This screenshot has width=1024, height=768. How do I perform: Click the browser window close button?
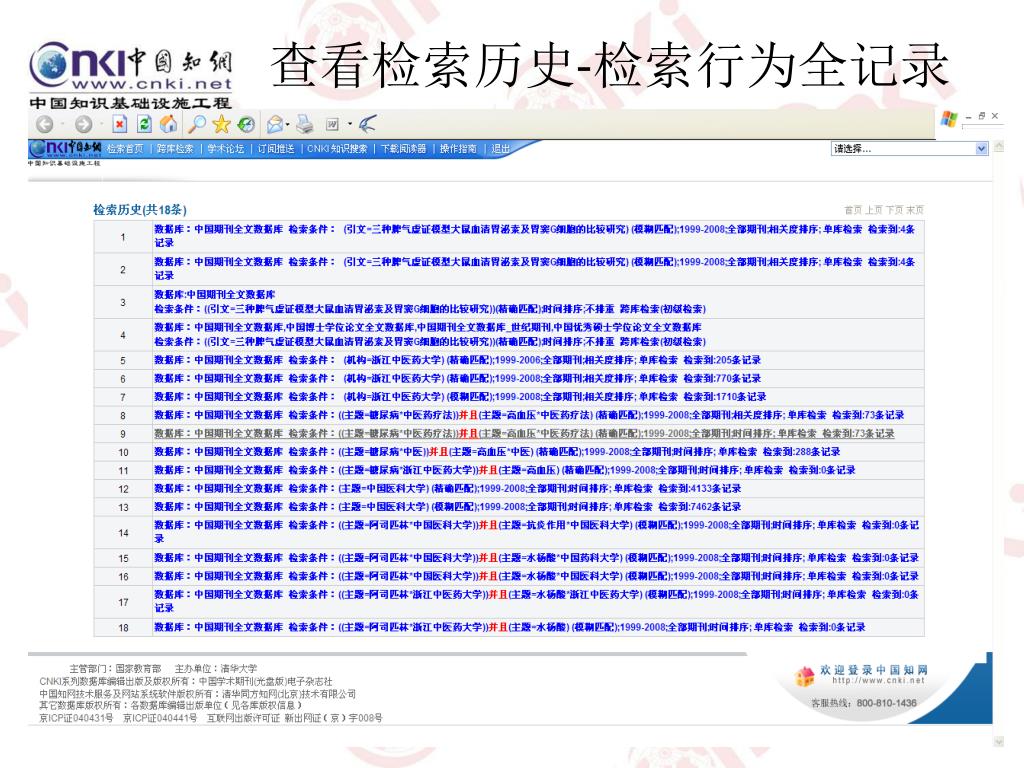tap(995, 116)
